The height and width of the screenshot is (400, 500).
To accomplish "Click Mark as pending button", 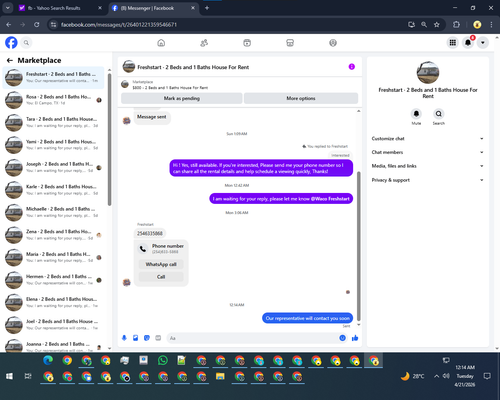I will (182, 98).
